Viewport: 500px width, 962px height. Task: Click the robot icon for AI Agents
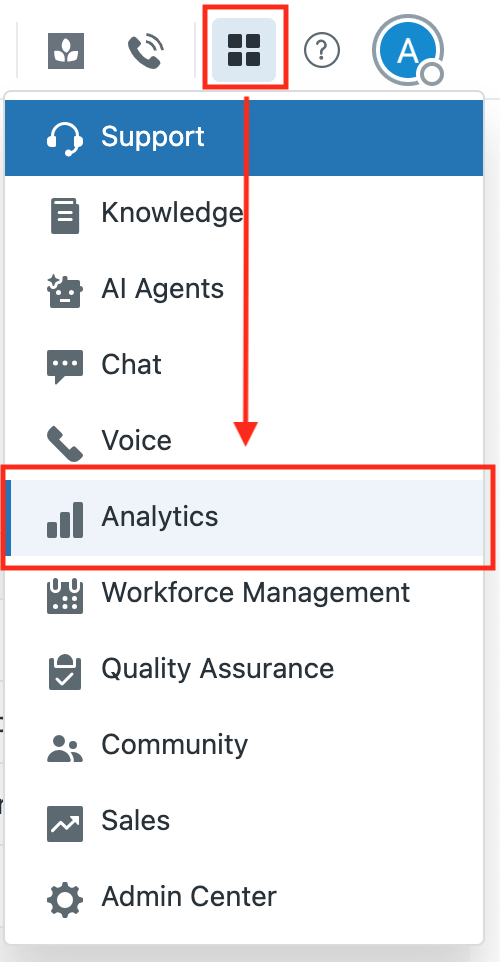pyautogui.click(x=64, y=290)
